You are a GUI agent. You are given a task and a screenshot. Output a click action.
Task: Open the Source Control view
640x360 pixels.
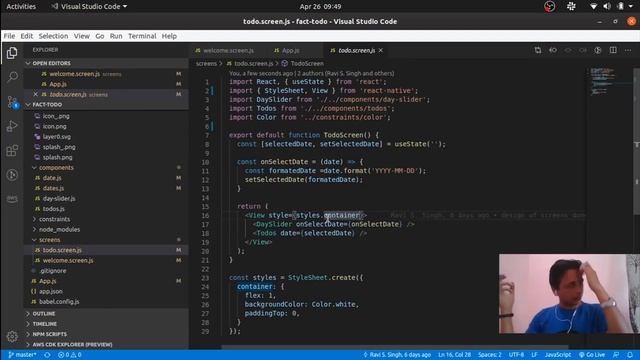(12, 102)
